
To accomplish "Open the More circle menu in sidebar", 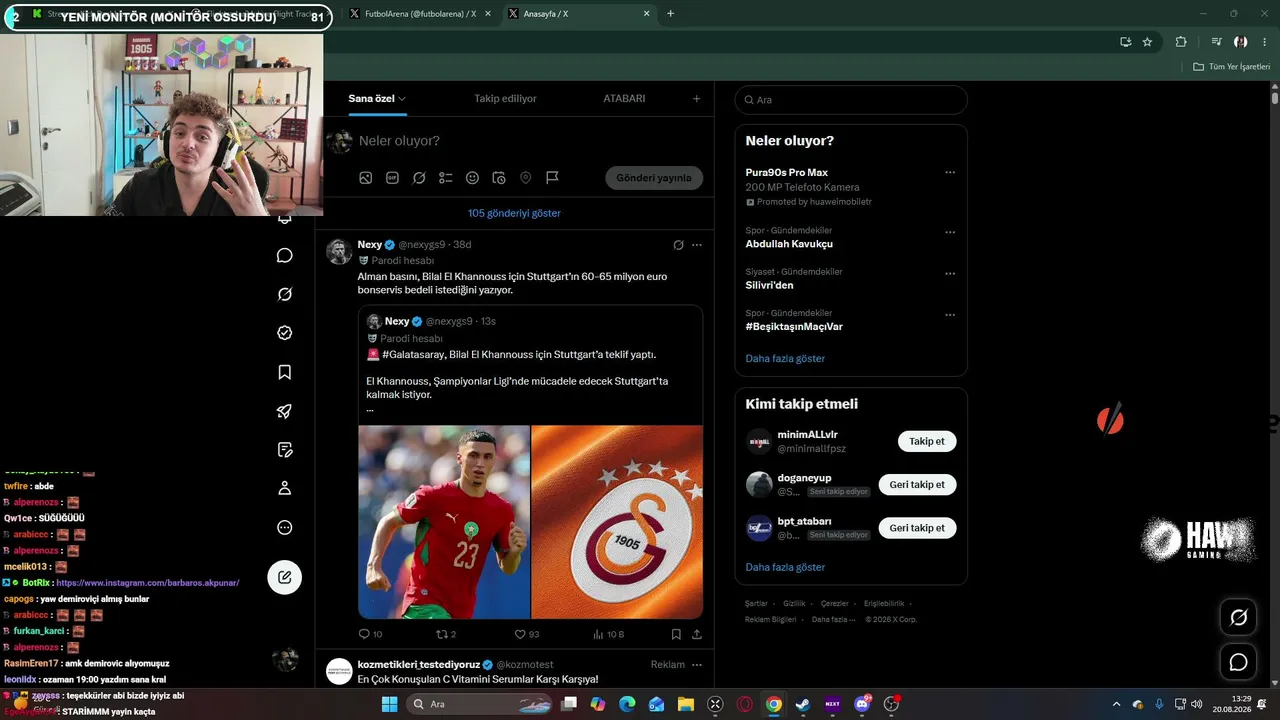I will click(x=285, y=527).
